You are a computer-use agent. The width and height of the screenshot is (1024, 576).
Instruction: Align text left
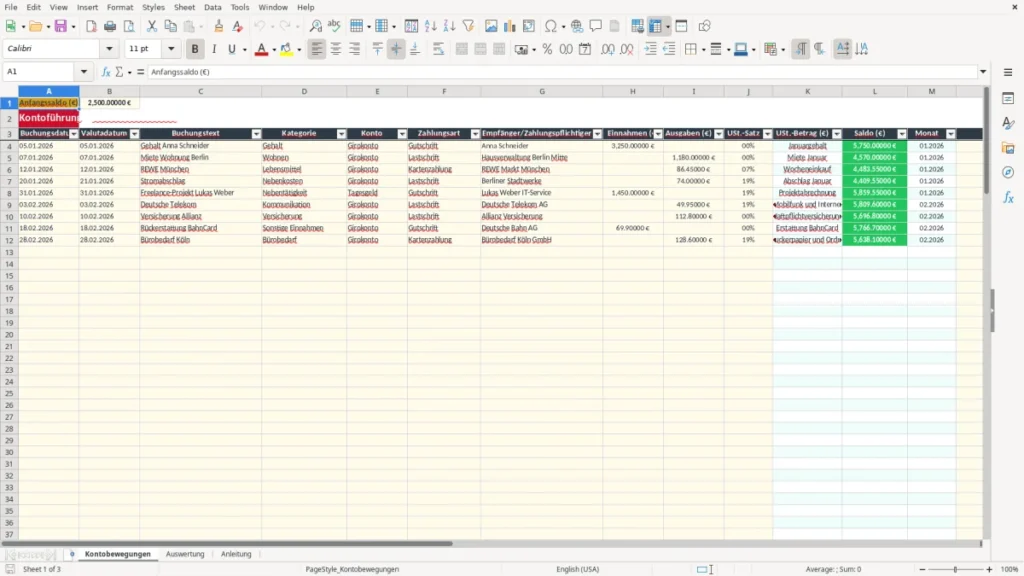(x=317, y=49)
